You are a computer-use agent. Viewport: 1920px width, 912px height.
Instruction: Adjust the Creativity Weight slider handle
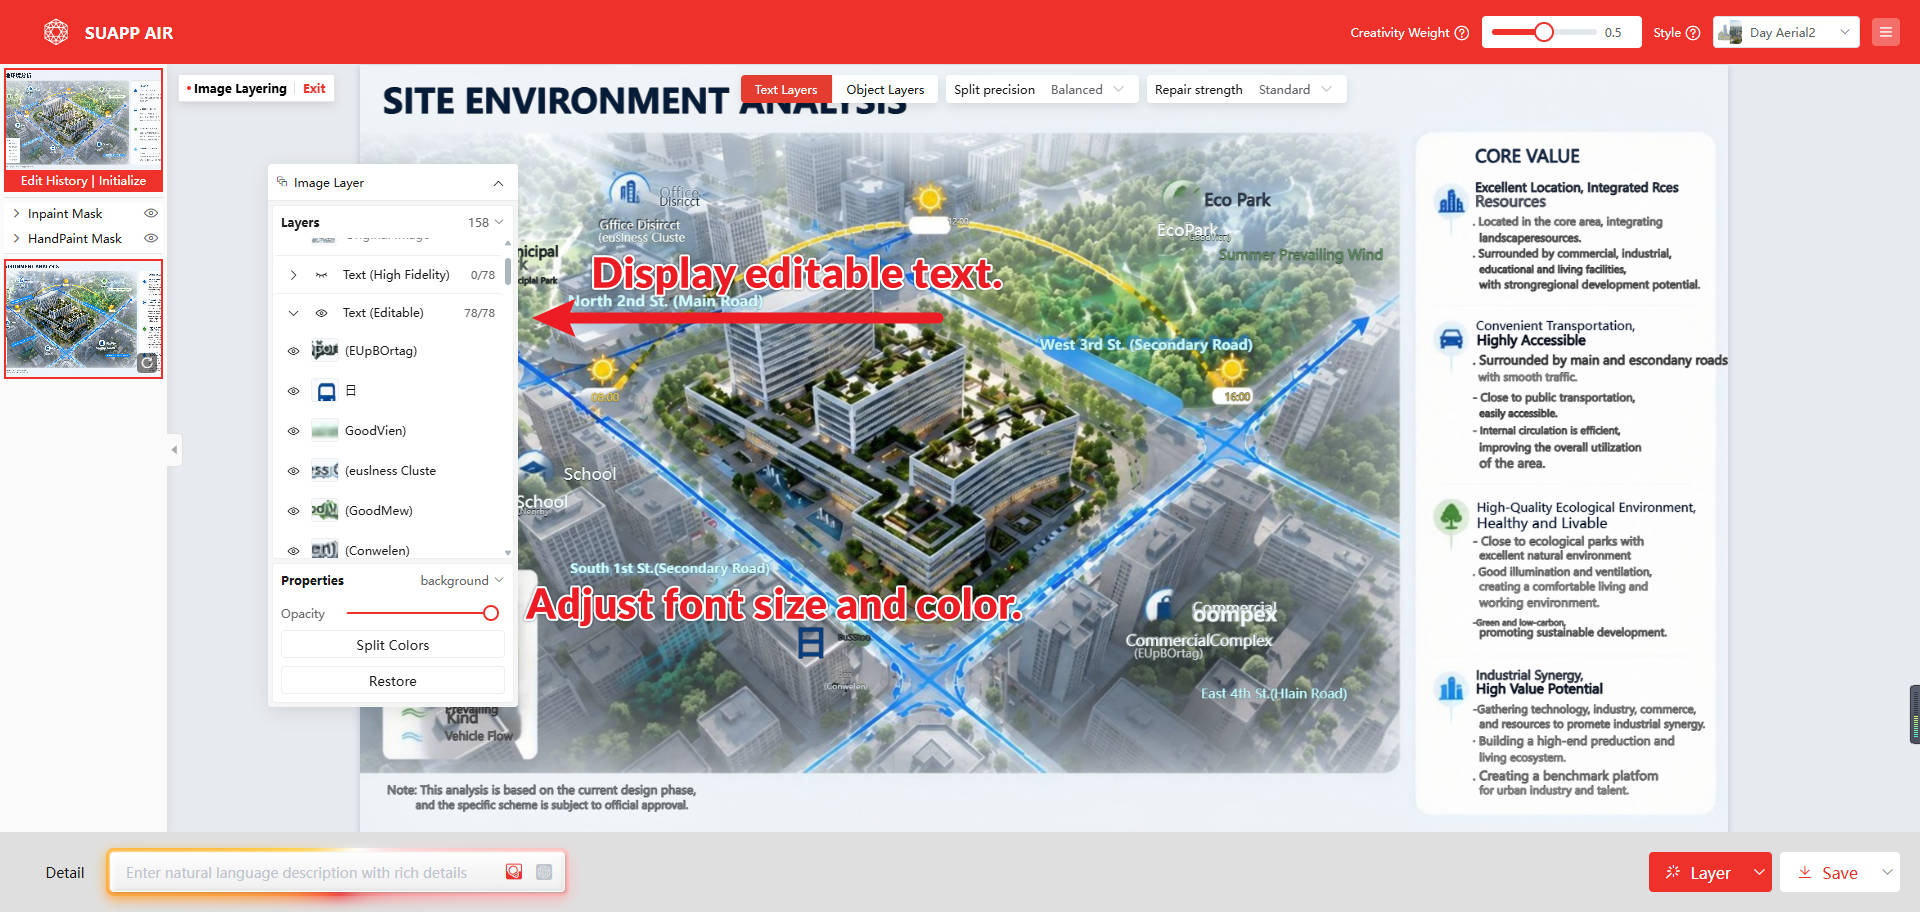click(1544, 32)
